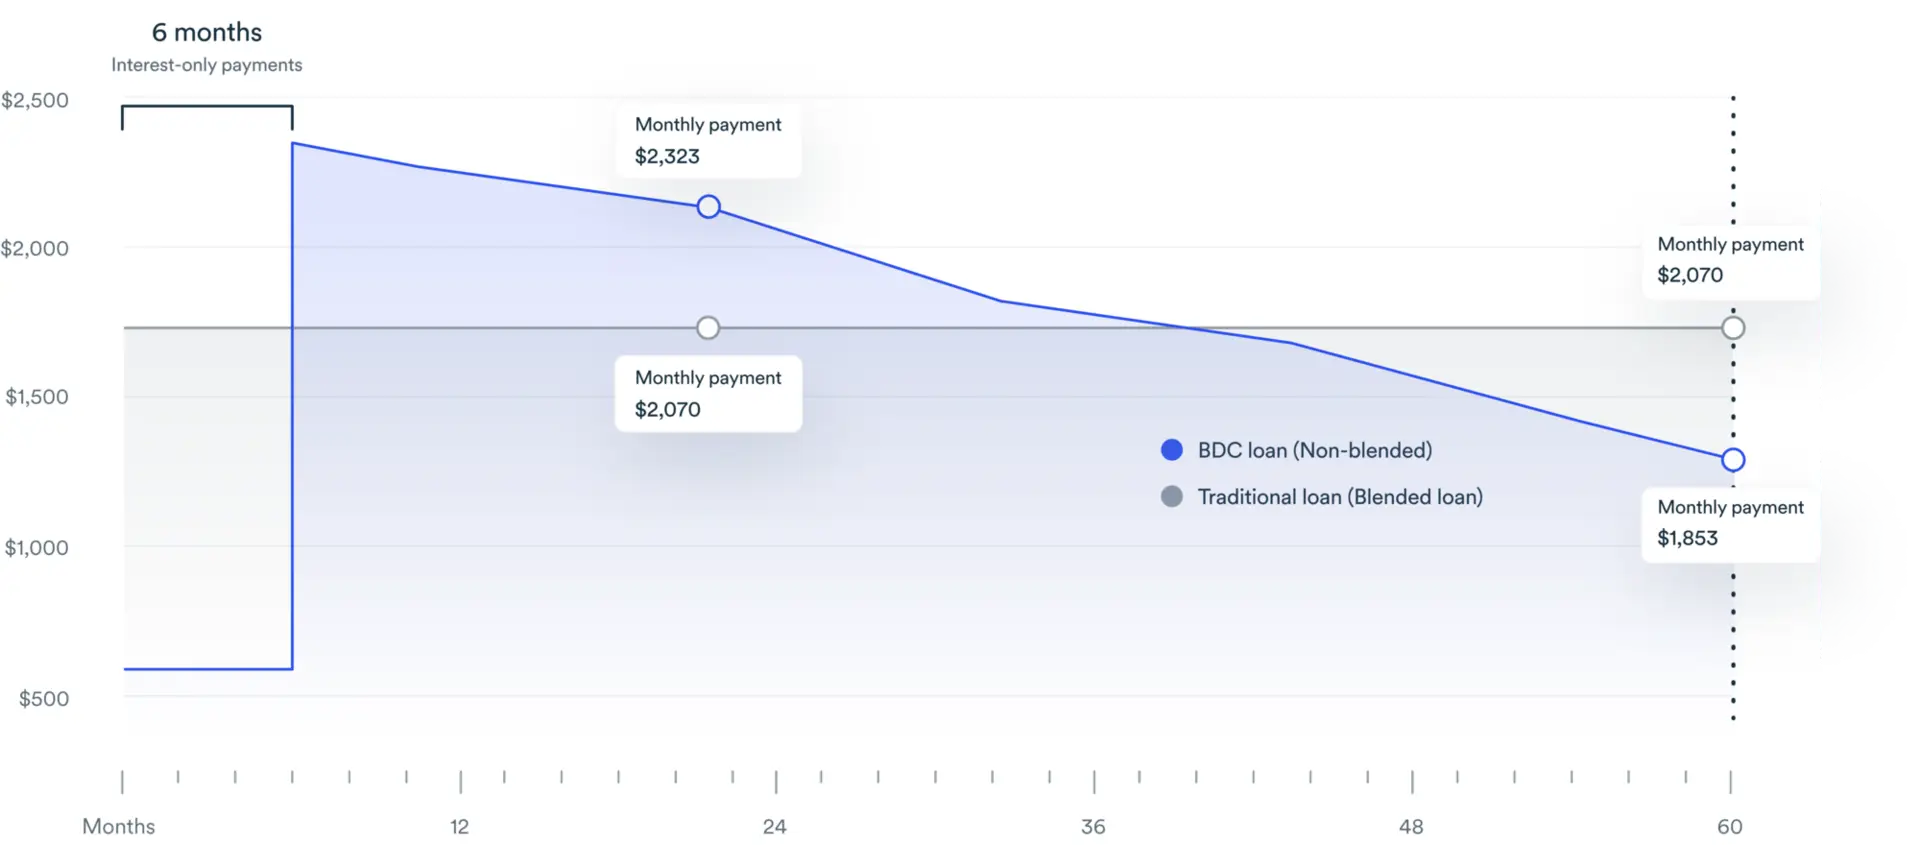The width and height of the screenshot is (1920, 845).
Task: Click the "Interest-only payments" label
Action: 207,65
